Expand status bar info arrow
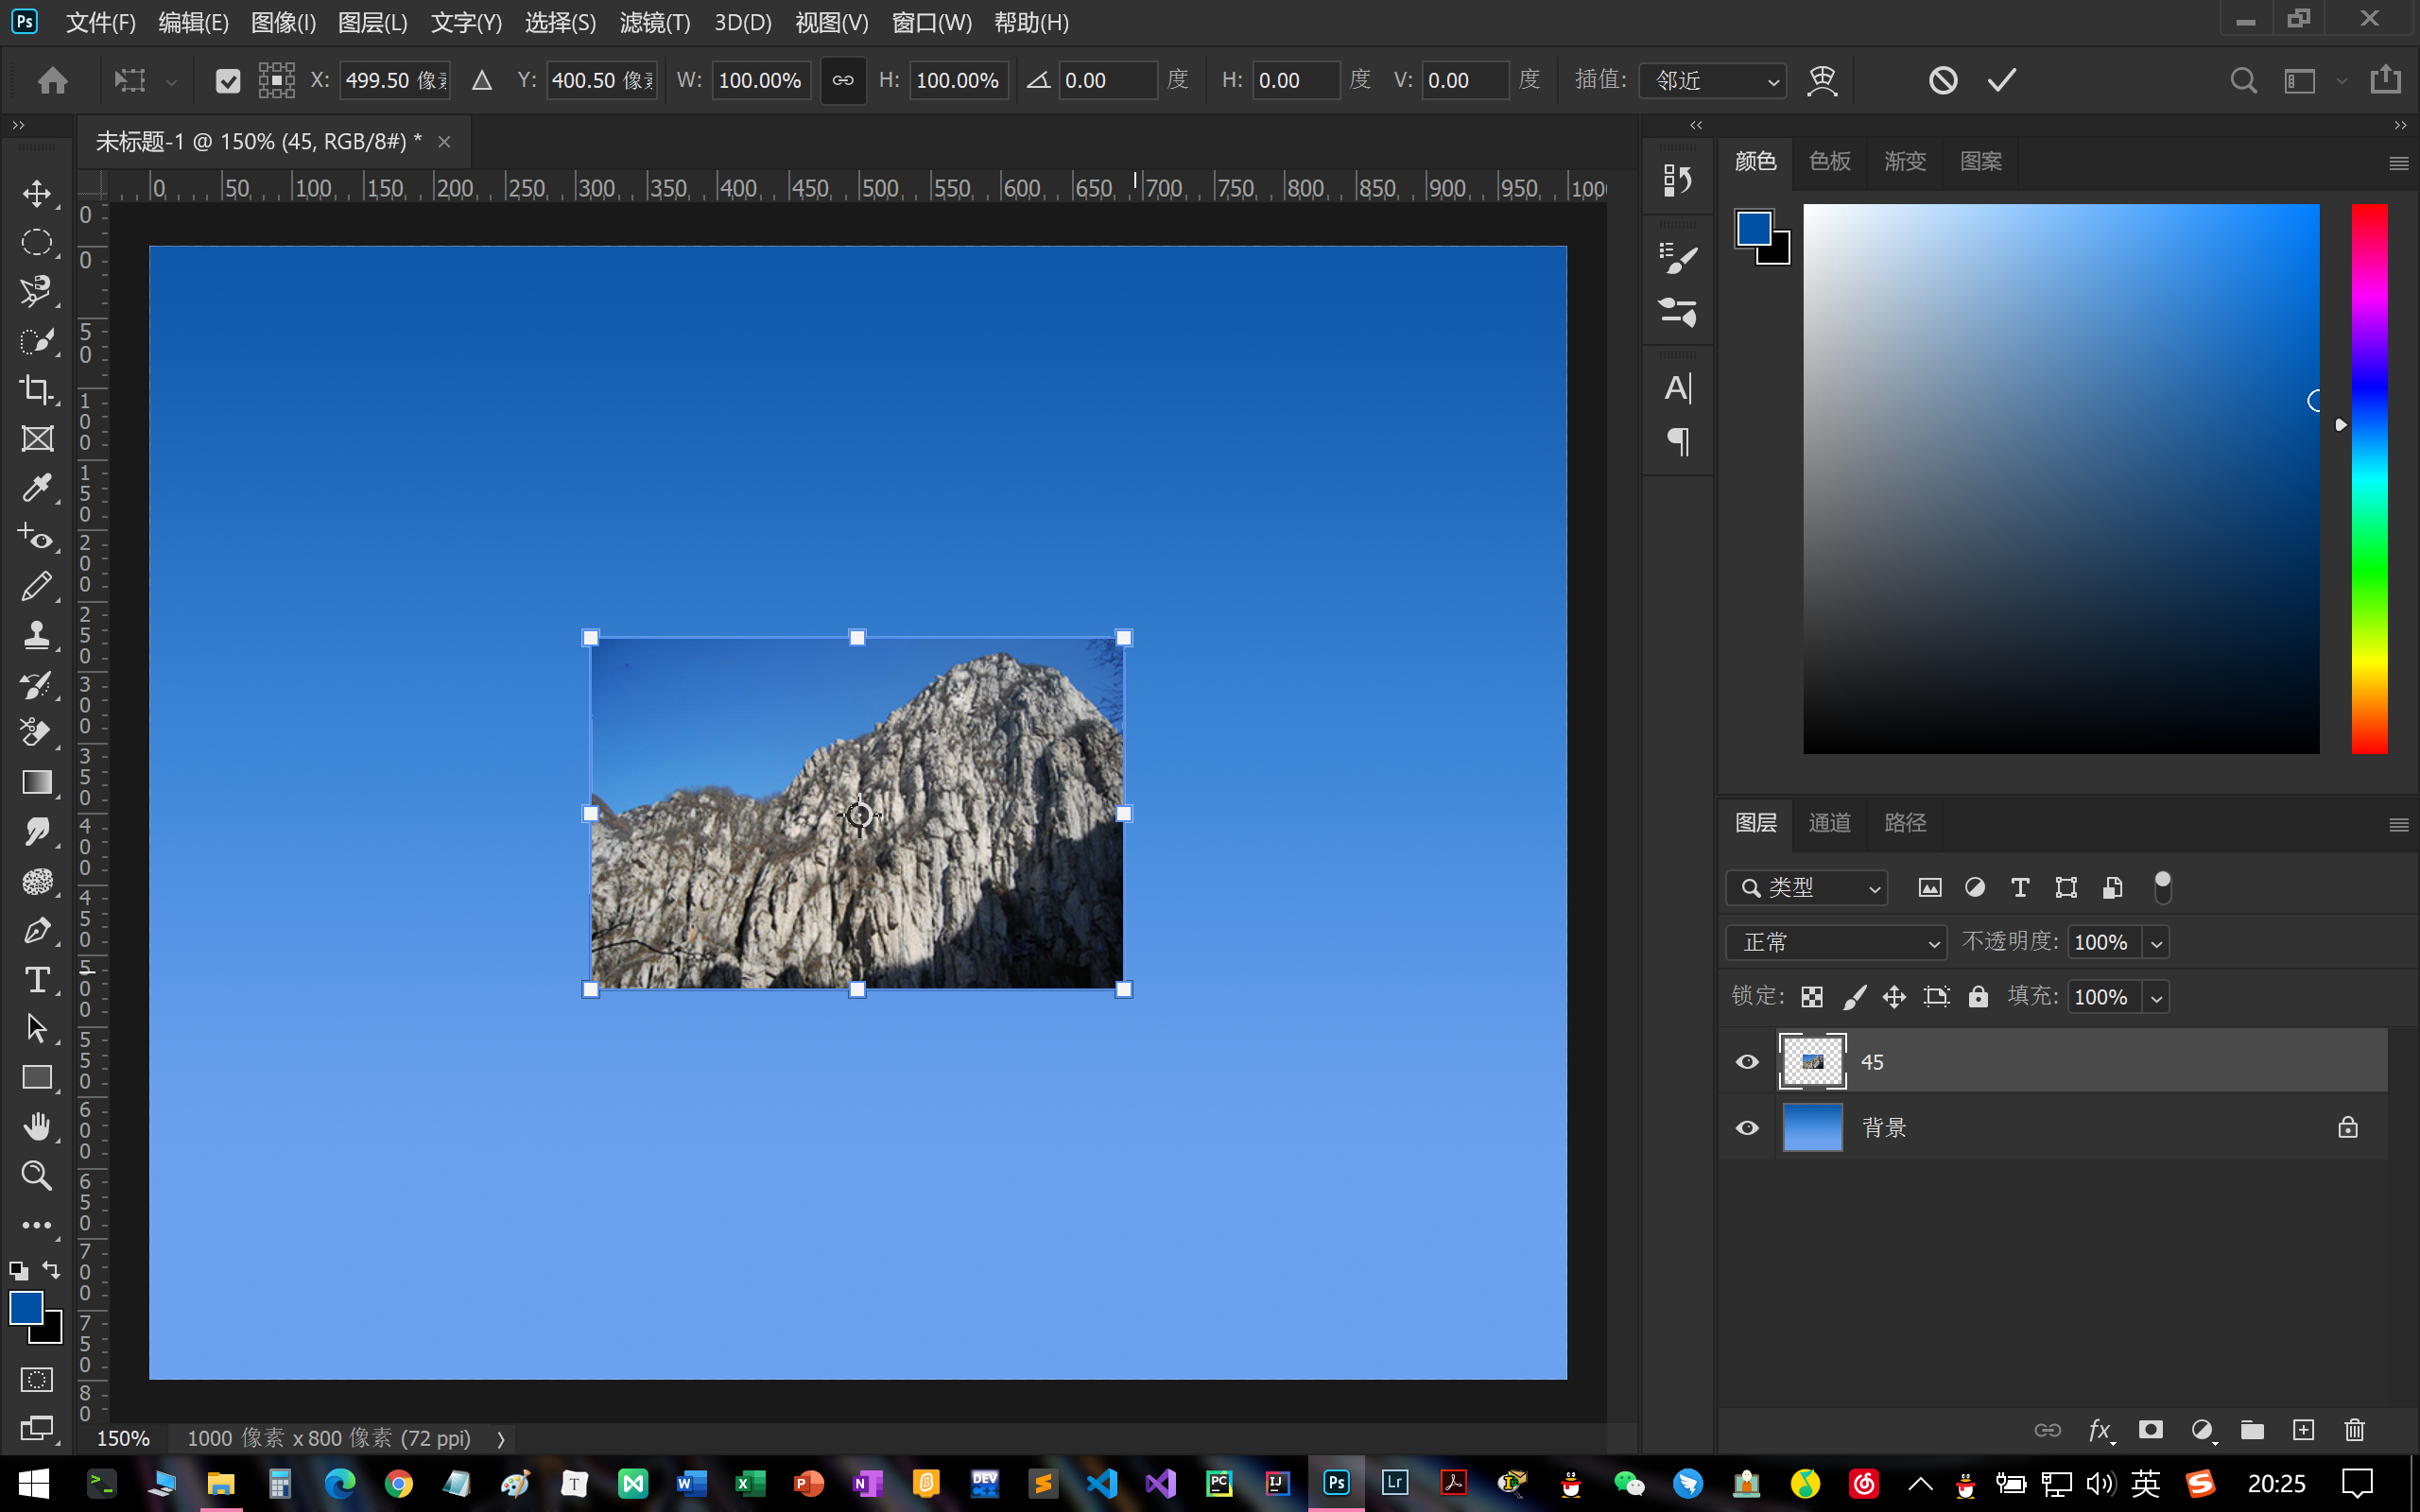This screenshot has height=1512, width=2420. point(501,1439)
